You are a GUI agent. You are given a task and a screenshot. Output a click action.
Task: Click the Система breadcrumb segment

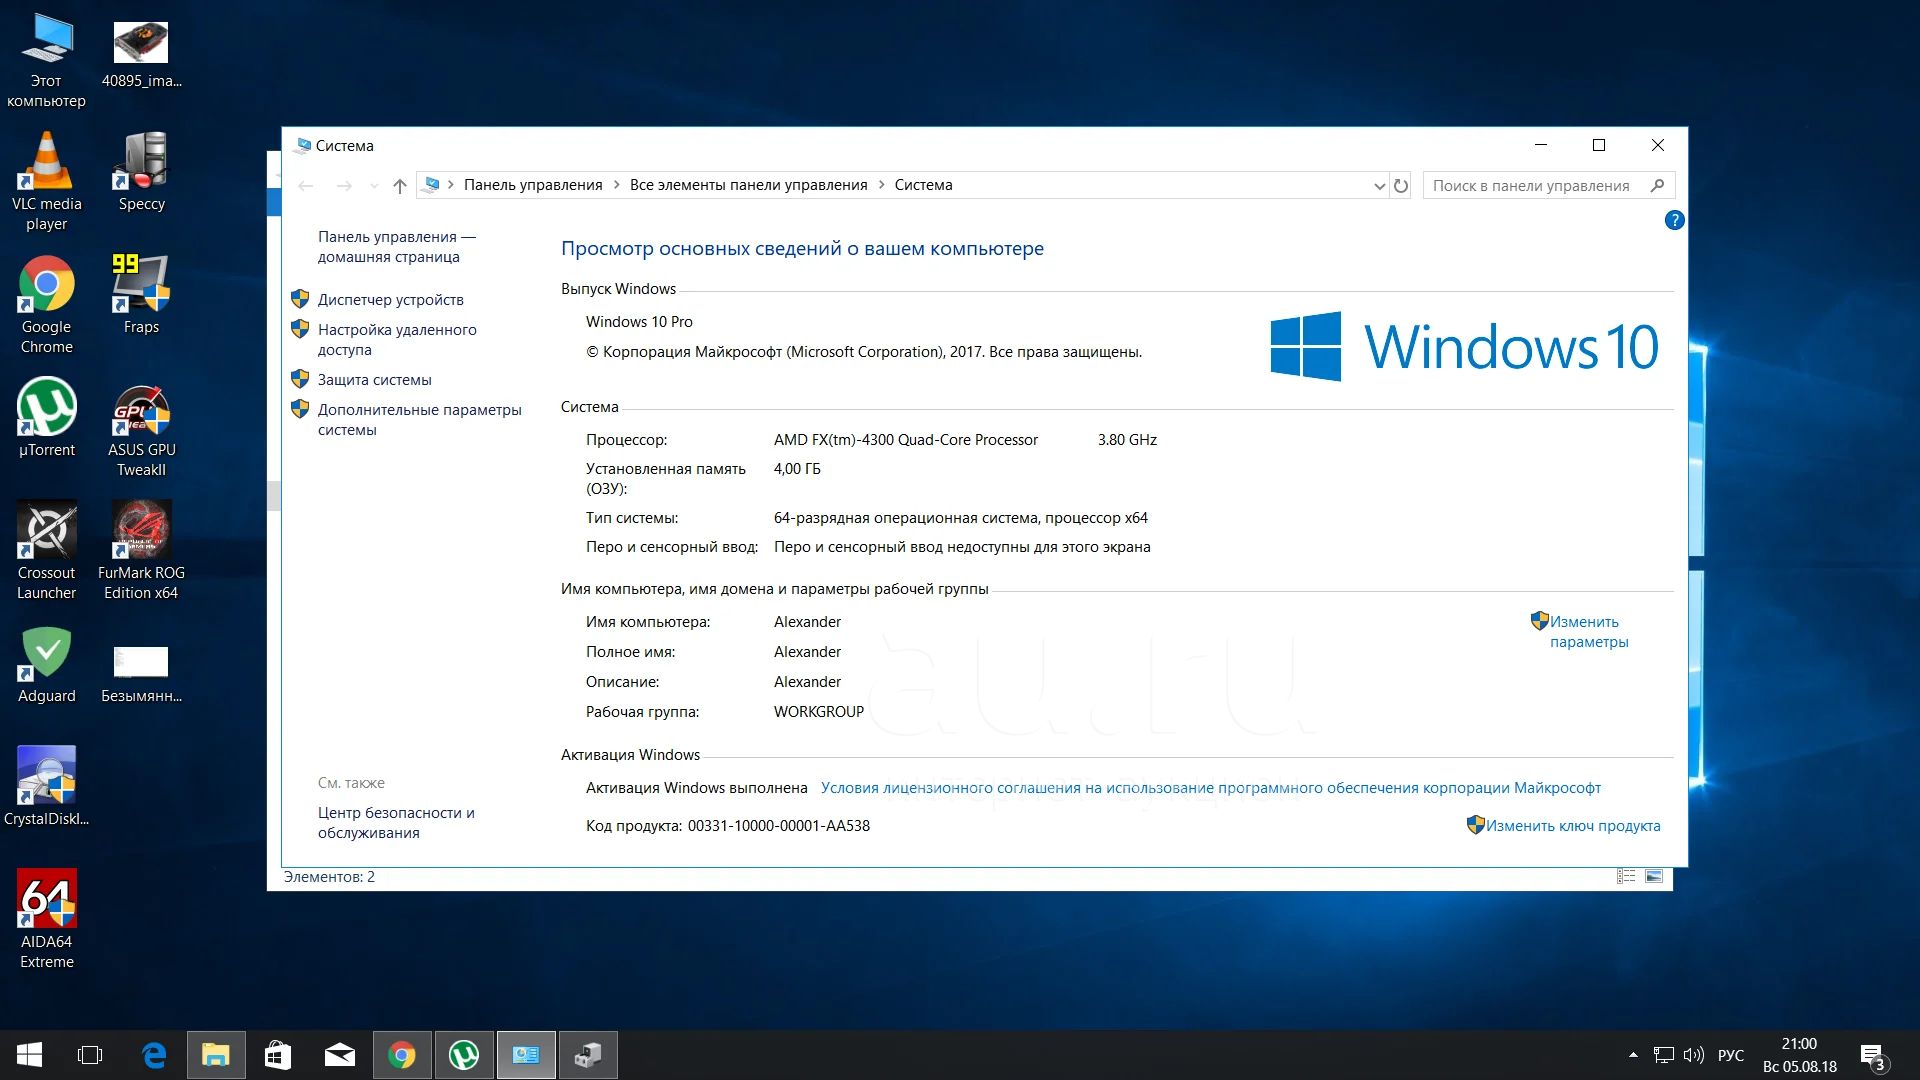click(x=923, y=185)
